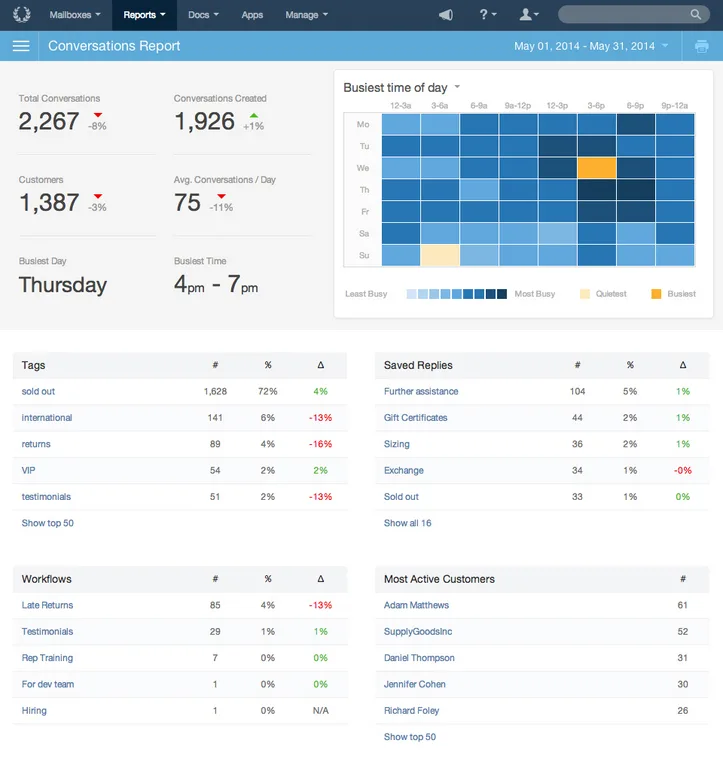Click inside the top search field
This screenshot has height=768, width=723.
click(623, 14)
